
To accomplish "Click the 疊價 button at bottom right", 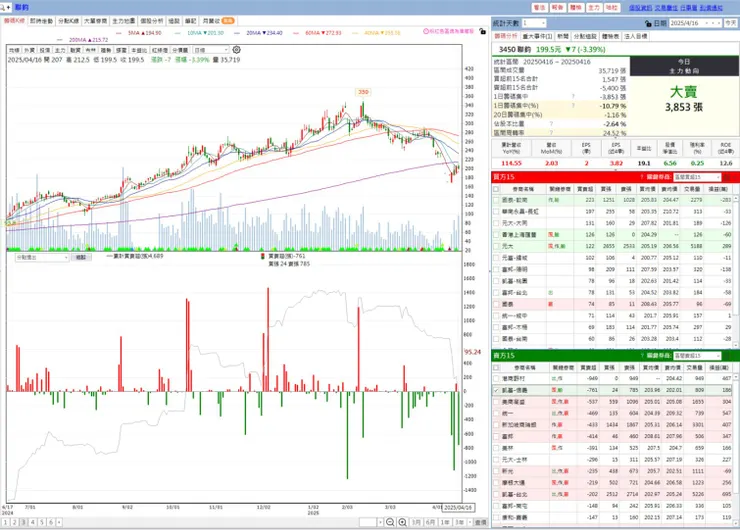I will pyautogui.click(x=480, y=522).
